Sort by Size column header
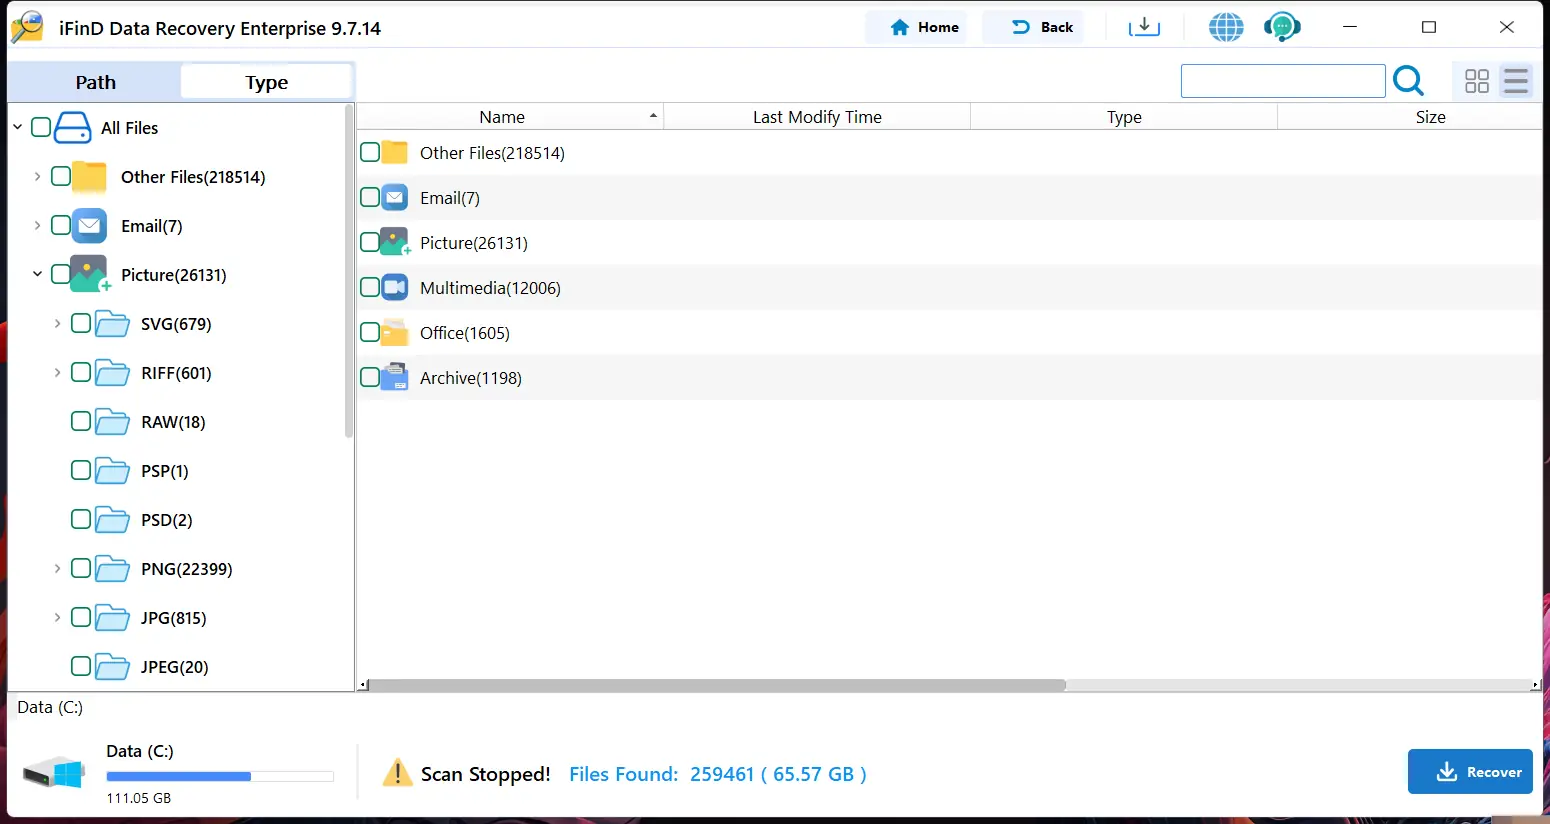 [1410, 117]
